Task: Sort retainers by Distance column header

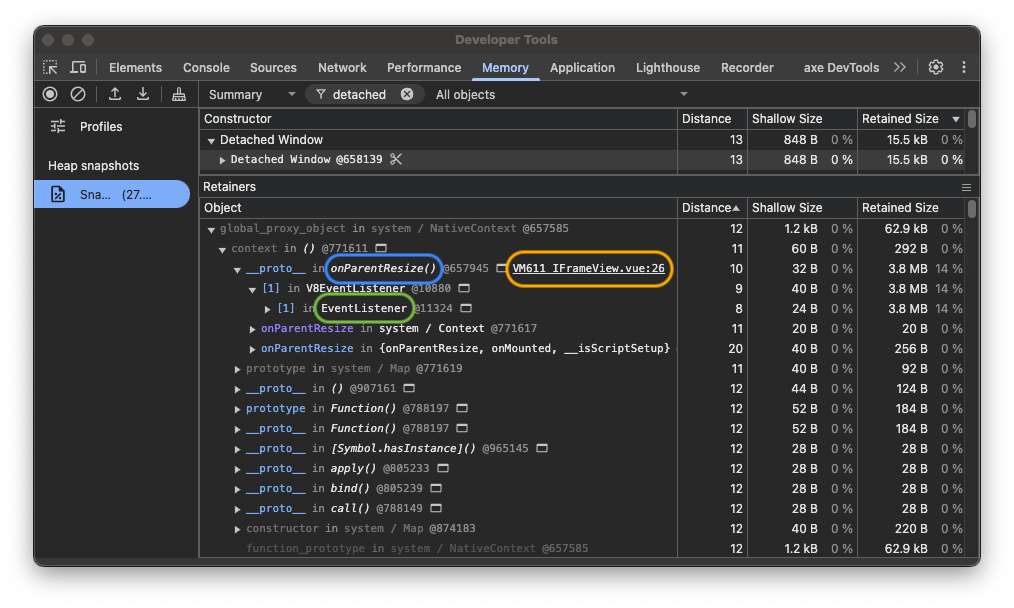Action: pos(712,208)
